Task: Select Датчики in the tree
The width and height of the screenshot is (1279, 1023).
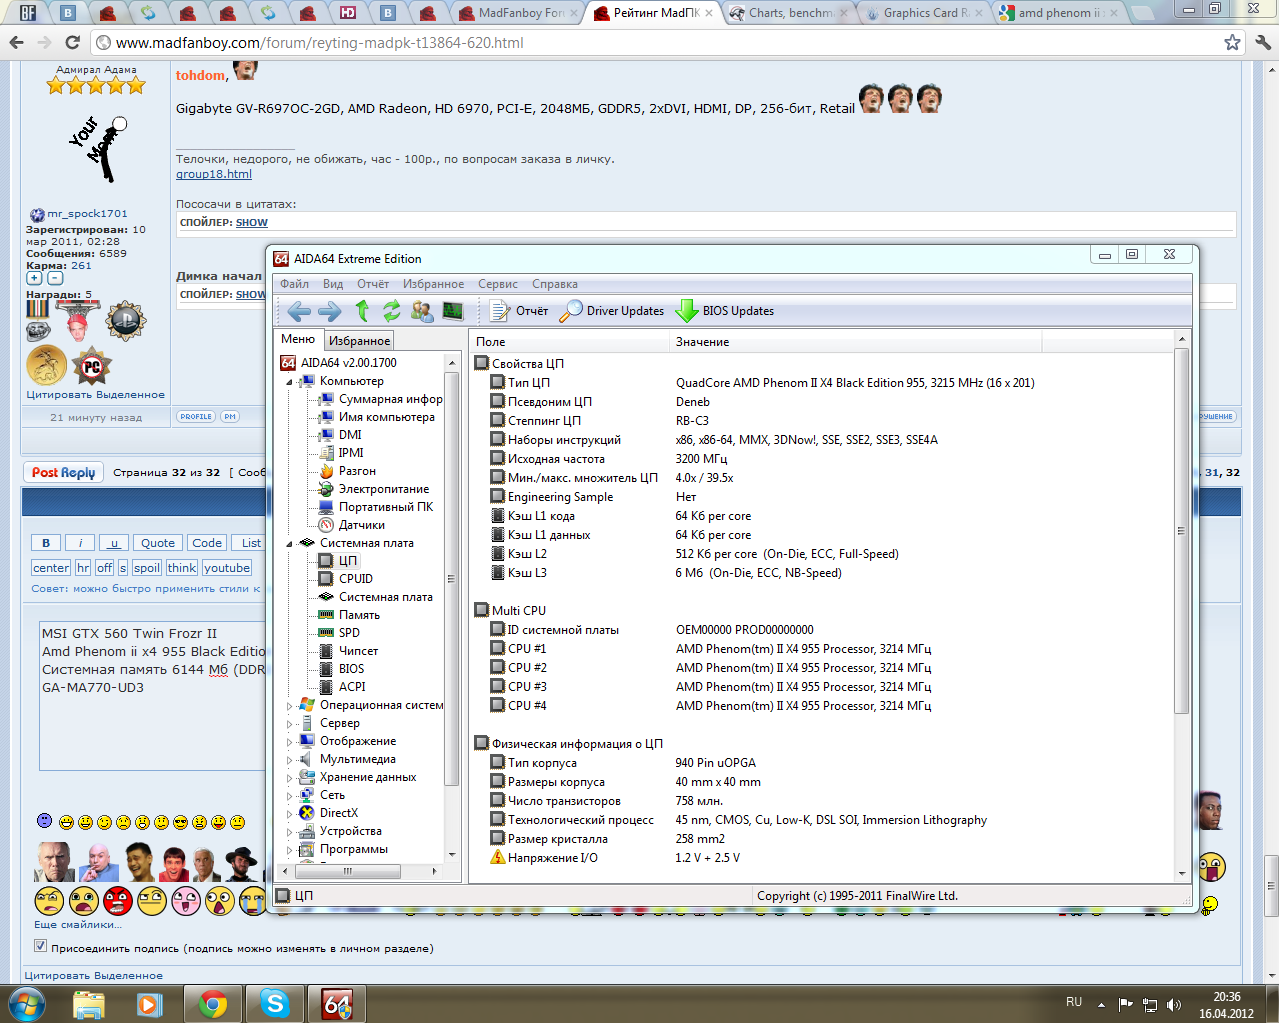Action: pos(361,525)
